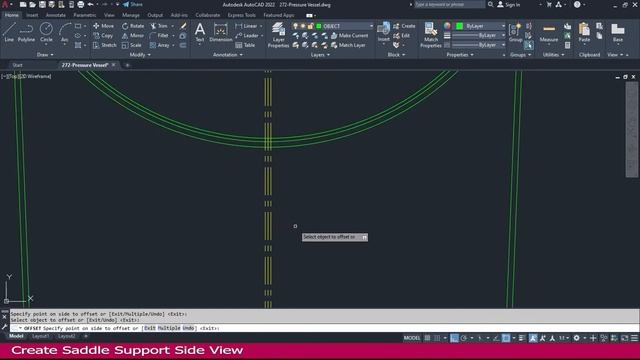Open the ByLayer lineweight dropdown
The image size is (640, 360).
point(479,36)
